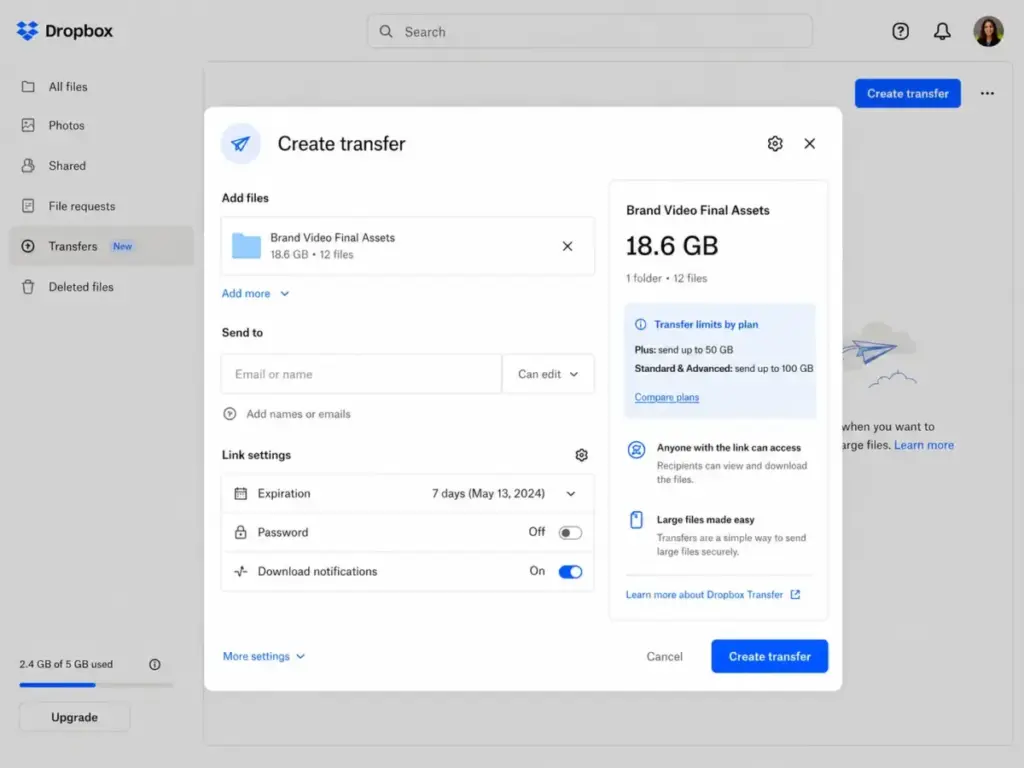Click the Email or name input field
Screen dimensions: 1024x768
pos(361,374)
